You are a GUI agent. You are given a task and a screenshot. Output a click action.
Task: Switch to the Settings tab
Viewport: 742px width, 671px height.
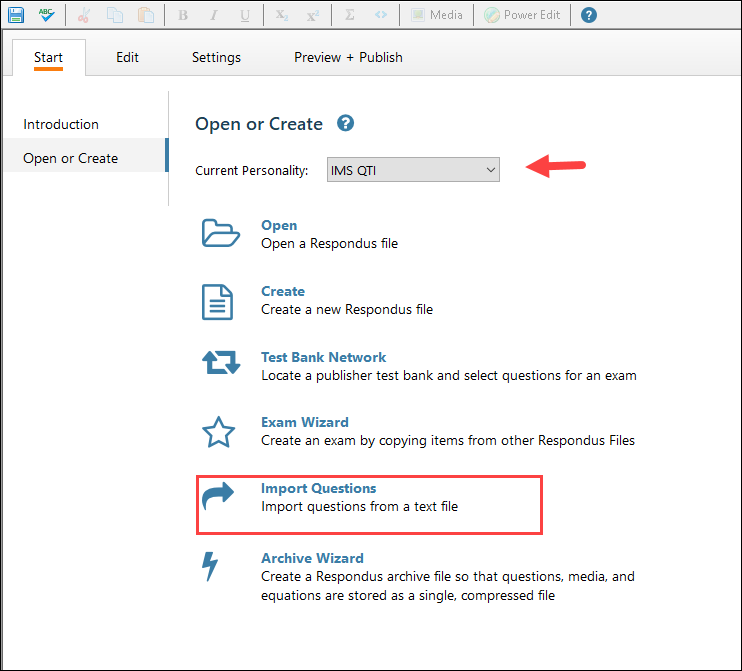(216, 57)
